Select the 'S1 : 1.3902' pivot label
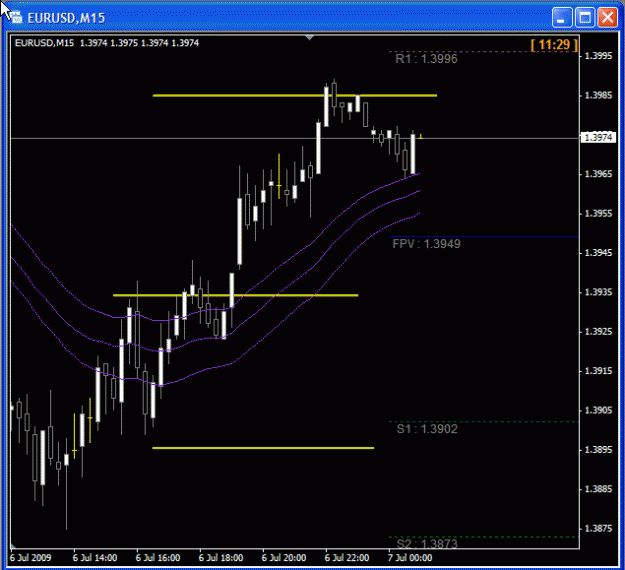Viewport: 625px width, 570px height. (427, 429)
